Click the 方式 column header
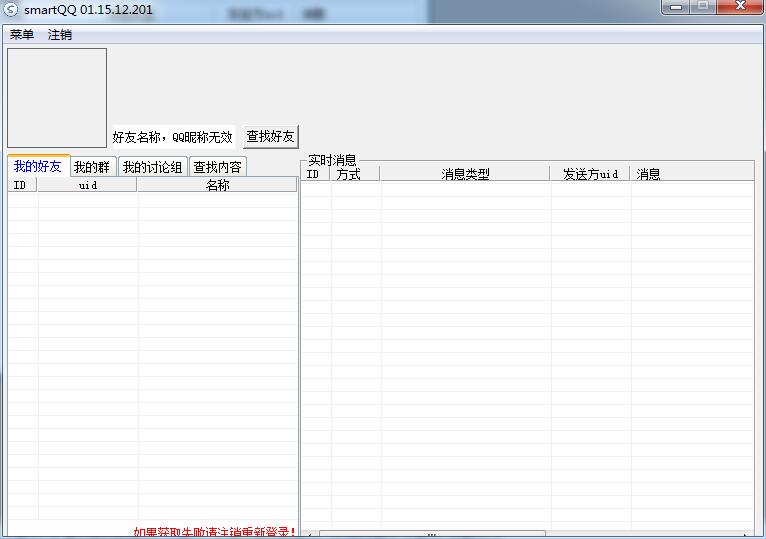Image resolution: width=766 pixels, height=539 pixels. [x=355, y=174]
